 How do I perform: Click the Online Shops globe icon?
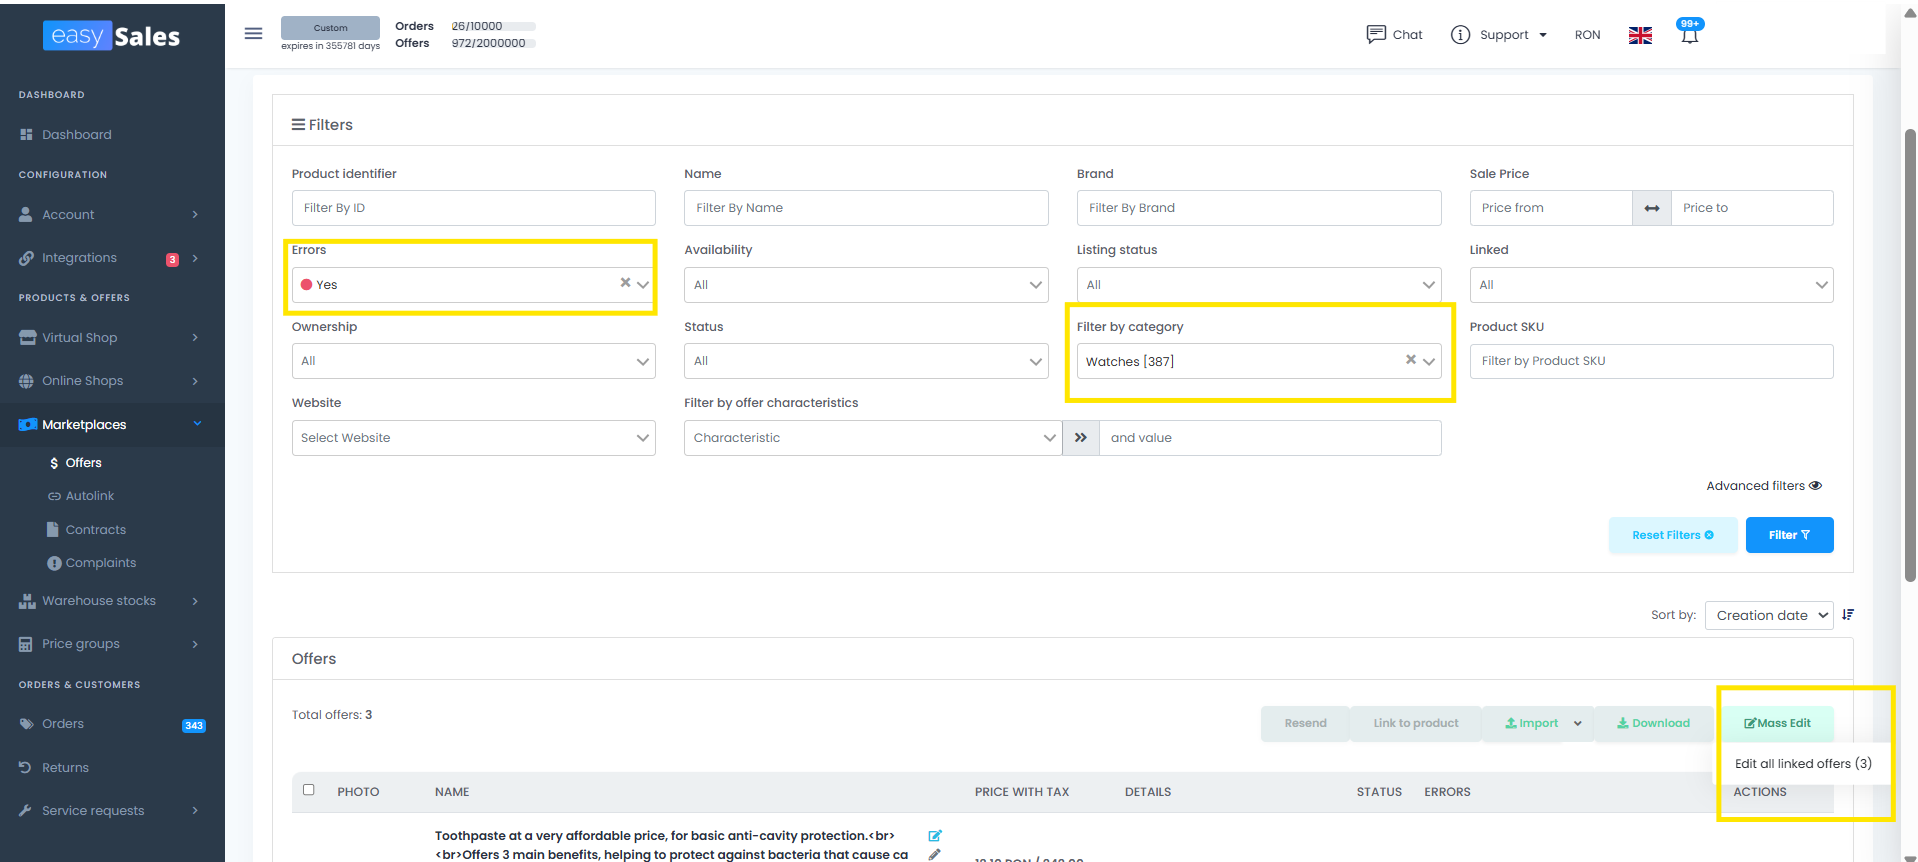coord(26,381)
